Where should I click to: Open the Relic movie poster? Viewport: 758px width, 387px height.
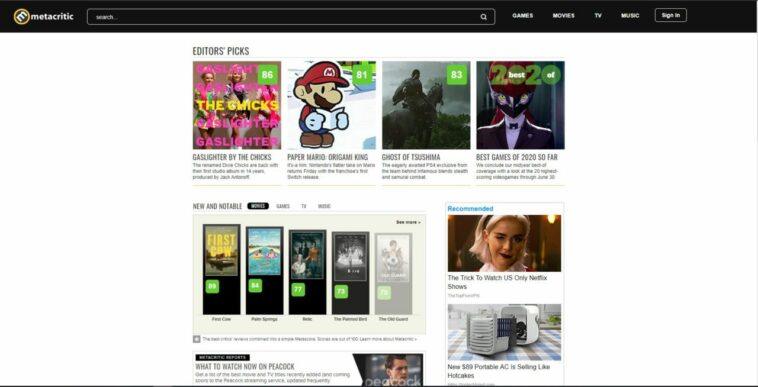[307, 255]
